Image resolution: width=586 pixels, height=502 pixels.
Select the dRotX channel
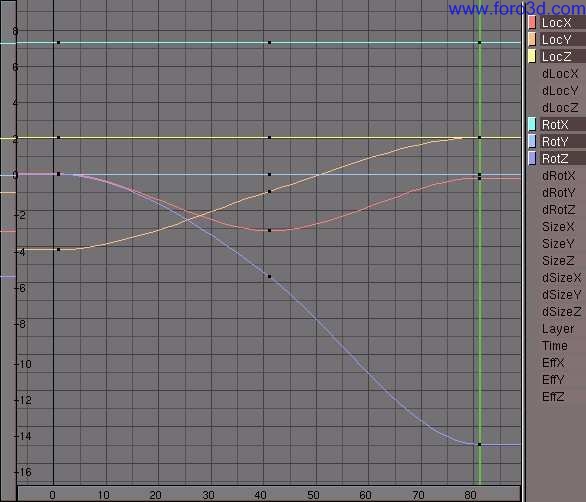[x=559, y=175]
